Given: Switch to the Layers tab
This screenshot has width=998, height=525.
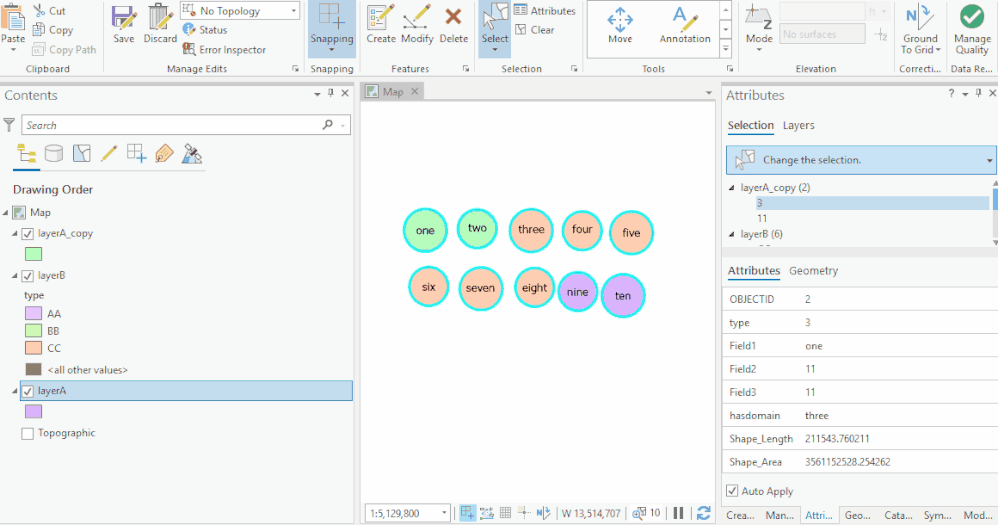Looking at the screenshot, I should [798, 125].
